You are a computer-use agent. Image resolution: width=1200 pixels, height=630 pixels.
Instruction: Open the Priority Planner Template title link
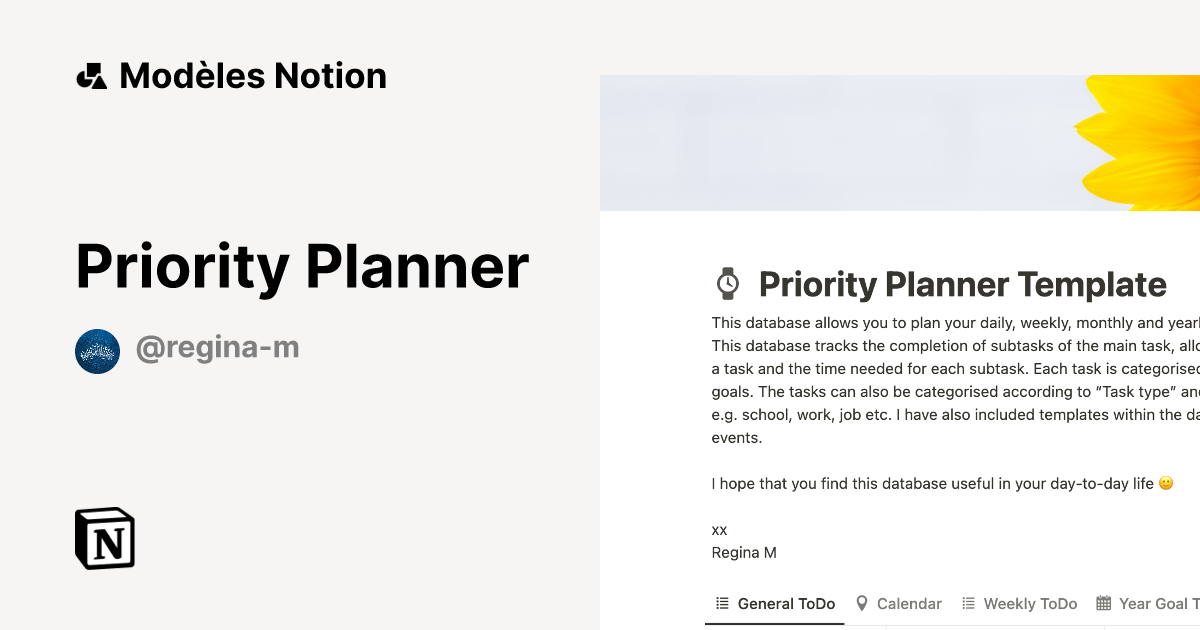tap(962, 284)
